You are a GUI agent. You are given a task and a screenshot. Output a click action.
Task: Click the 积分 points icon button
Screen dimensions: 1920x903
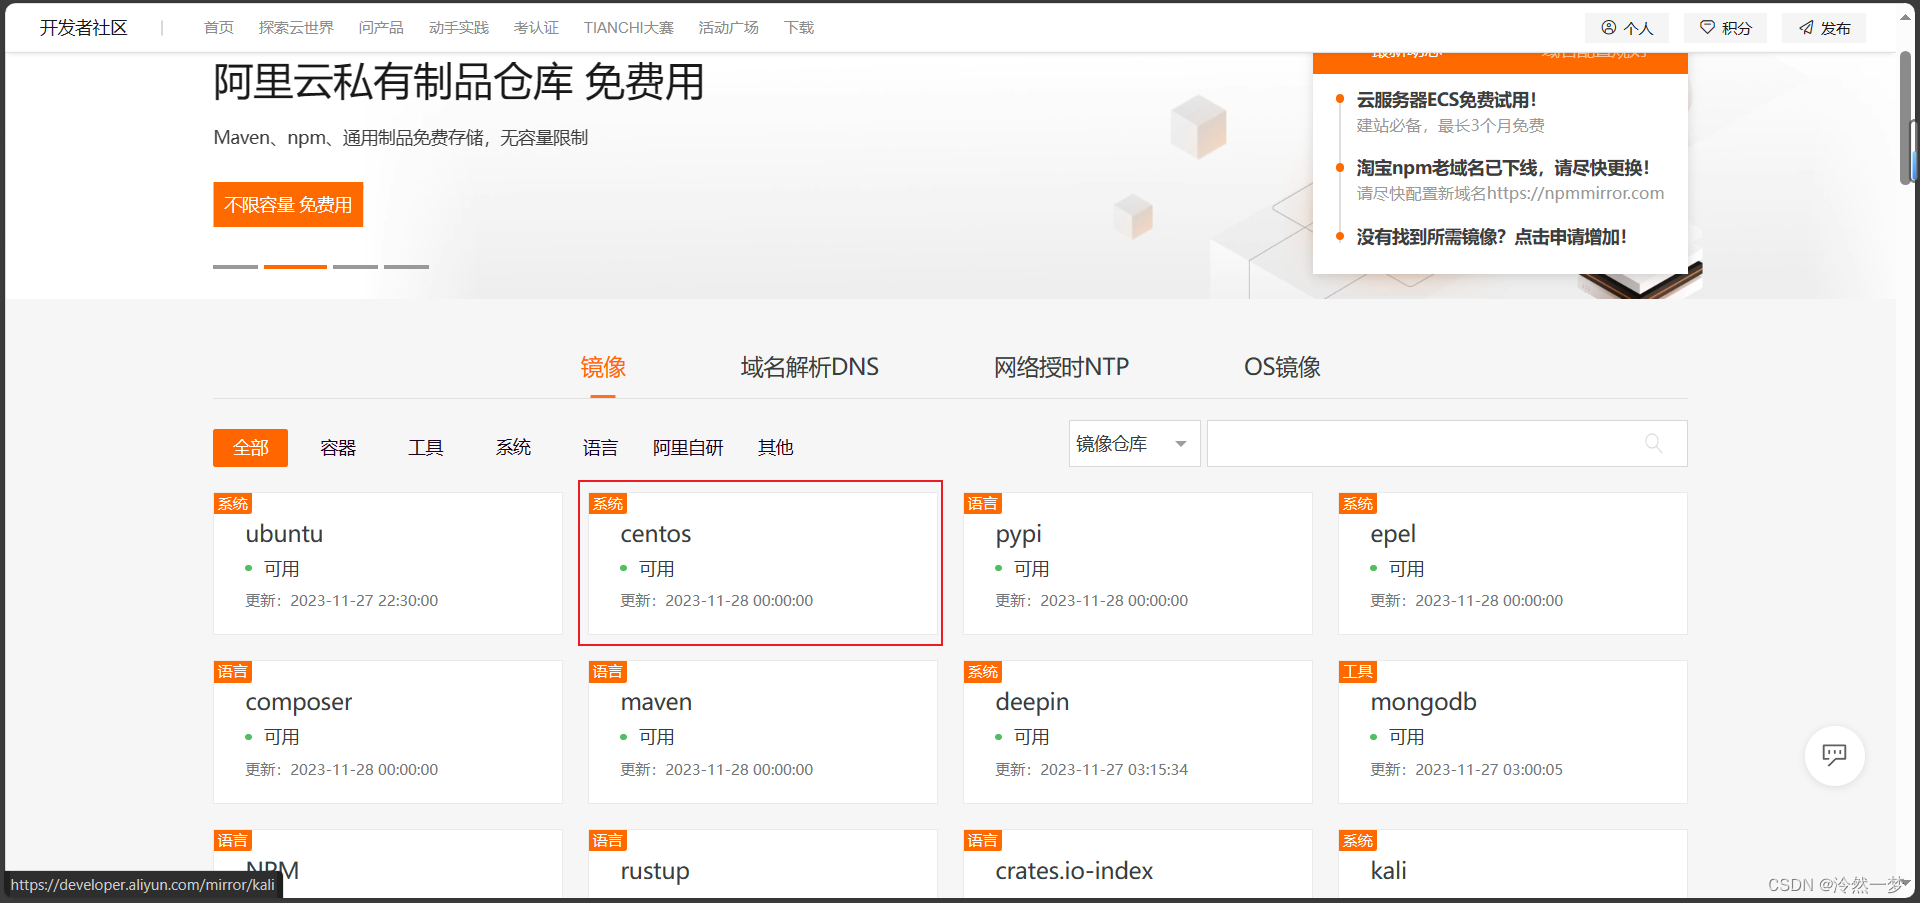(1726, 28)
